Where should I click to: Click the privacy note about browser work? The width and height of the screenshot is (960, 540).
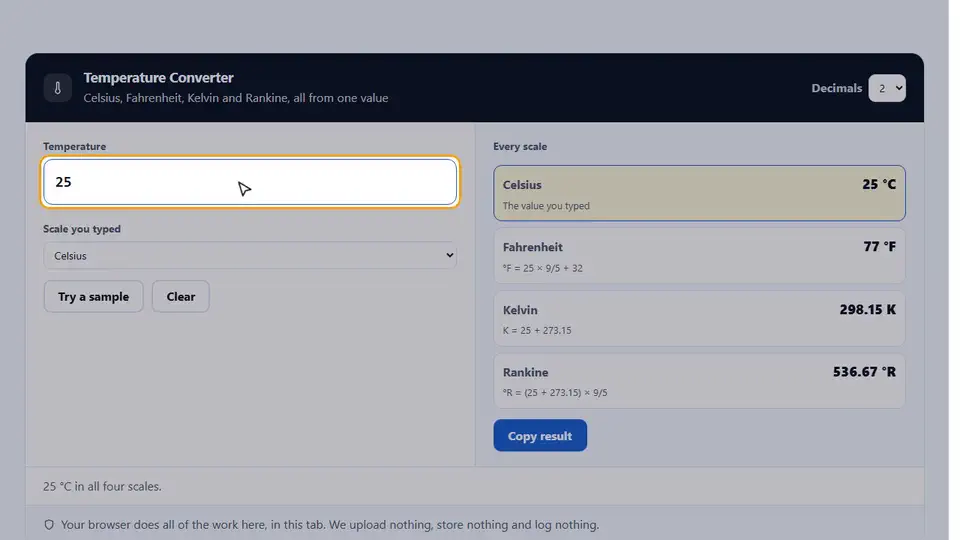pyautogui.click(x=330, y=525)
